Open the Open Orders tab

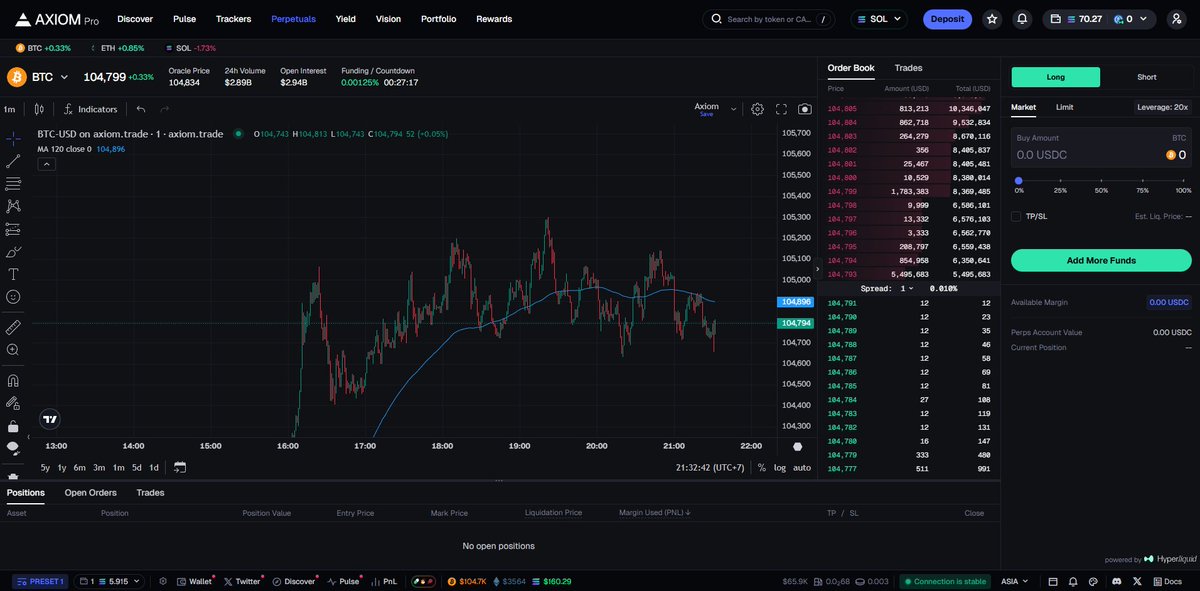[91, 493]
